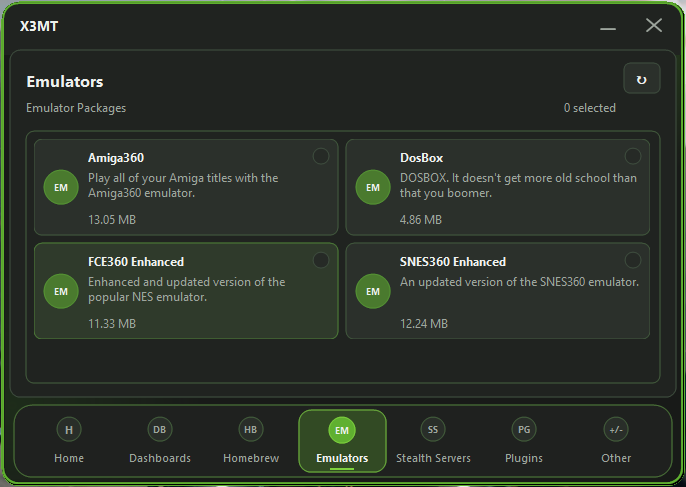Image resolution: width=686 pixels, height=487 pixels.
Task: Click the PG circle icon in navigation
Action: [524, 430]
